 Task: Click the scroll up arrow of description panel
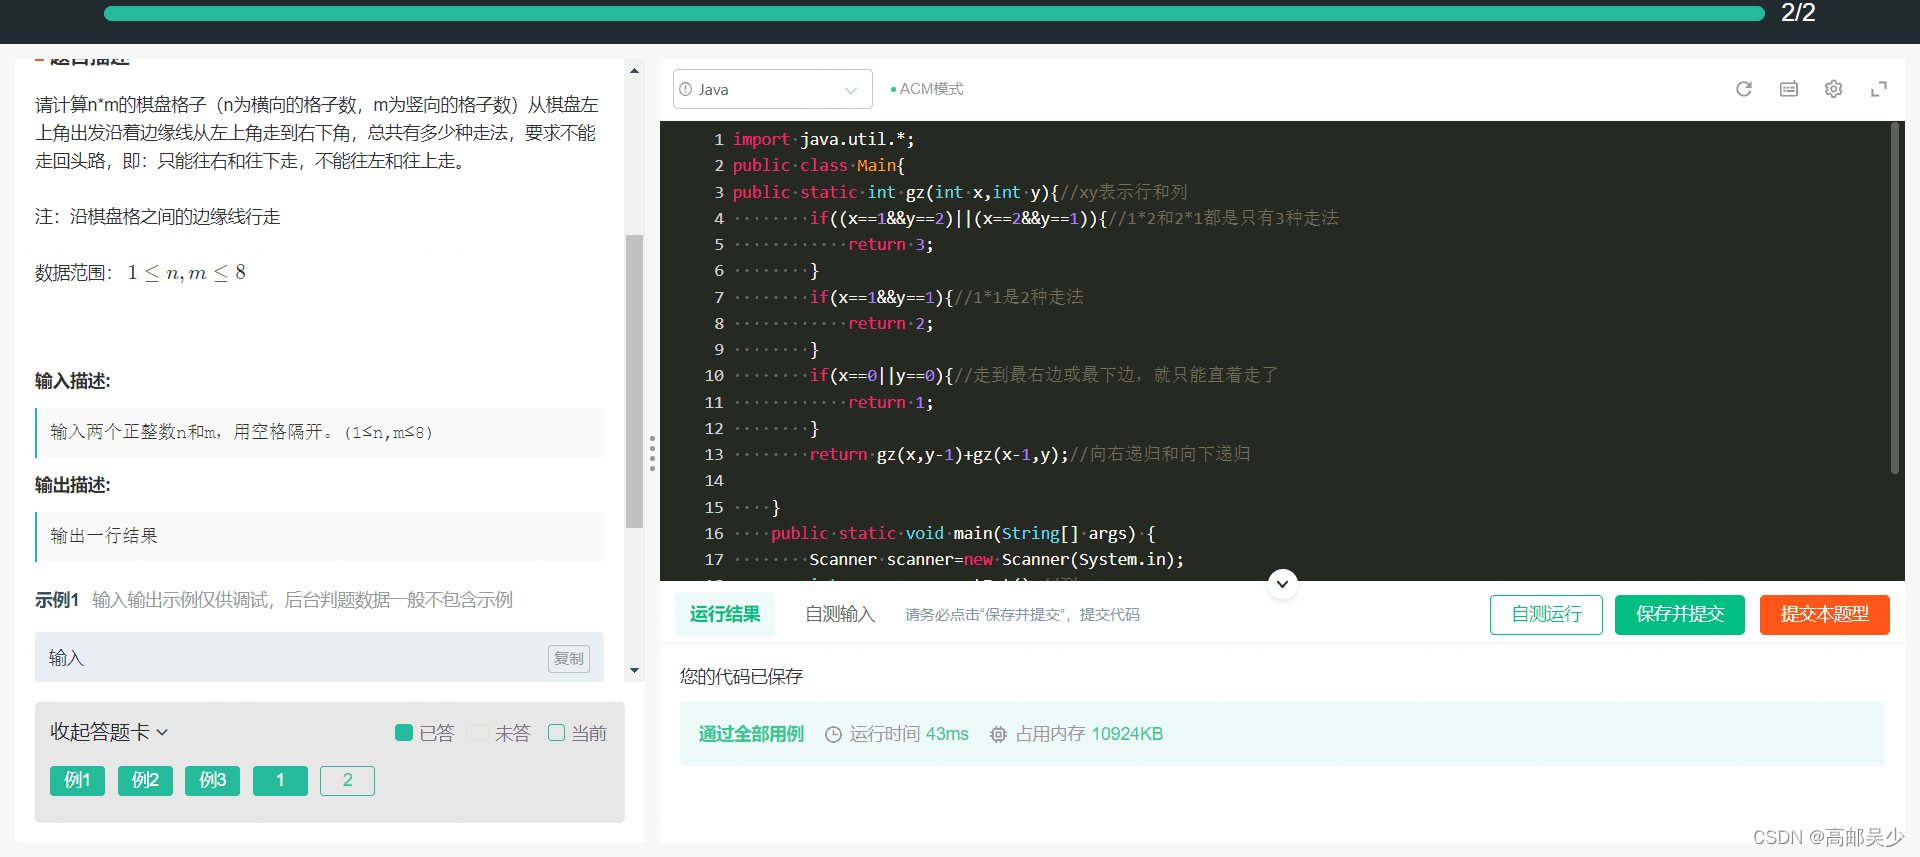(x=634, y=71)
